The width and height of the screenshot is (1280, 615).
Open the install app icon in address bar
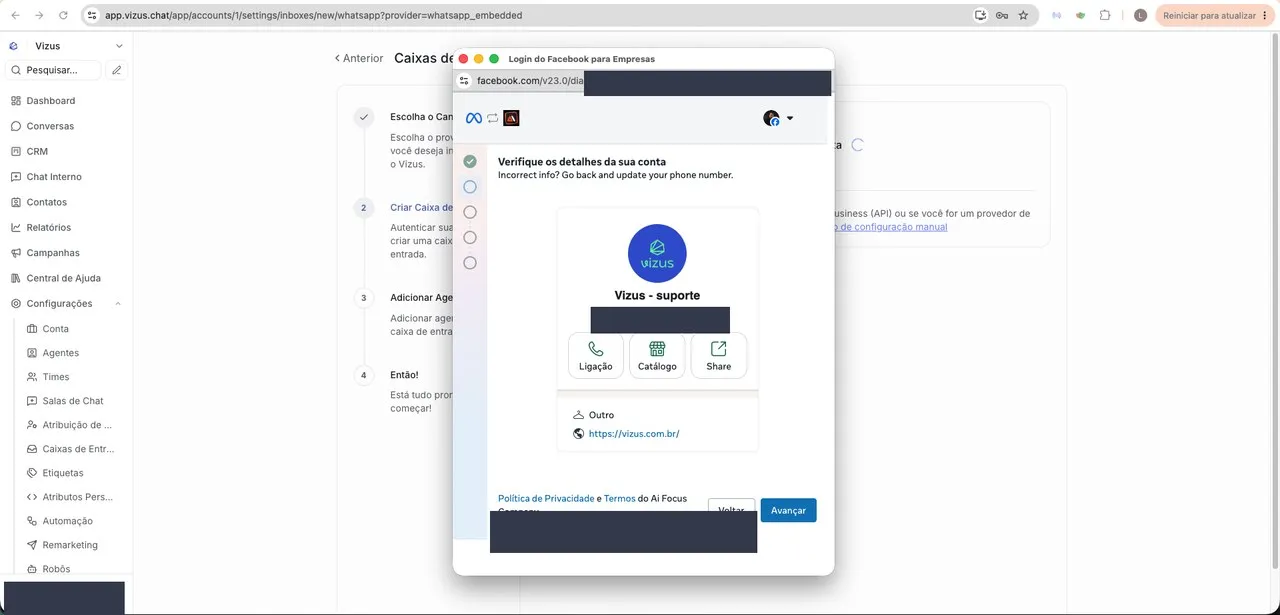tap(980, 15)
